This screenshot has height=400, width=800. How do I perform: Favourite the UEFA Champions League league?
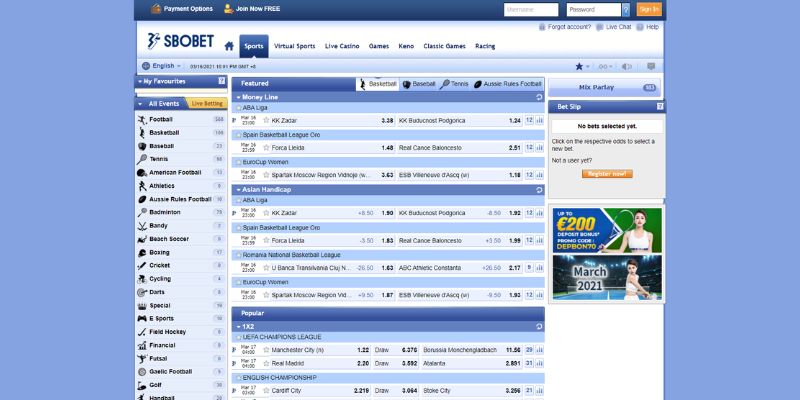[238, 337]
